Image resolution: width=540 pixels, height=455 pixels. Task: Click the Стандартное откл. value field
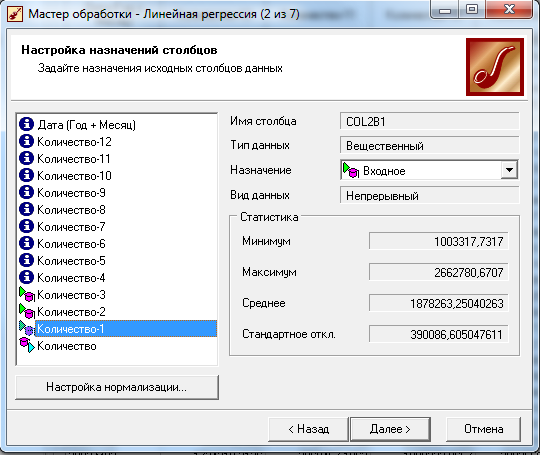[438, 334]
